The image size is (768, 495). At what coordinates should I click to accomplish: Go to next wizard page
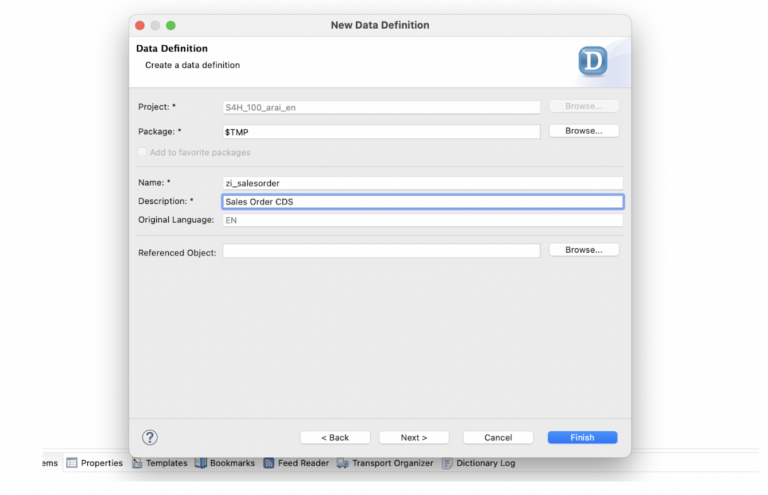[x=414, y=437]
